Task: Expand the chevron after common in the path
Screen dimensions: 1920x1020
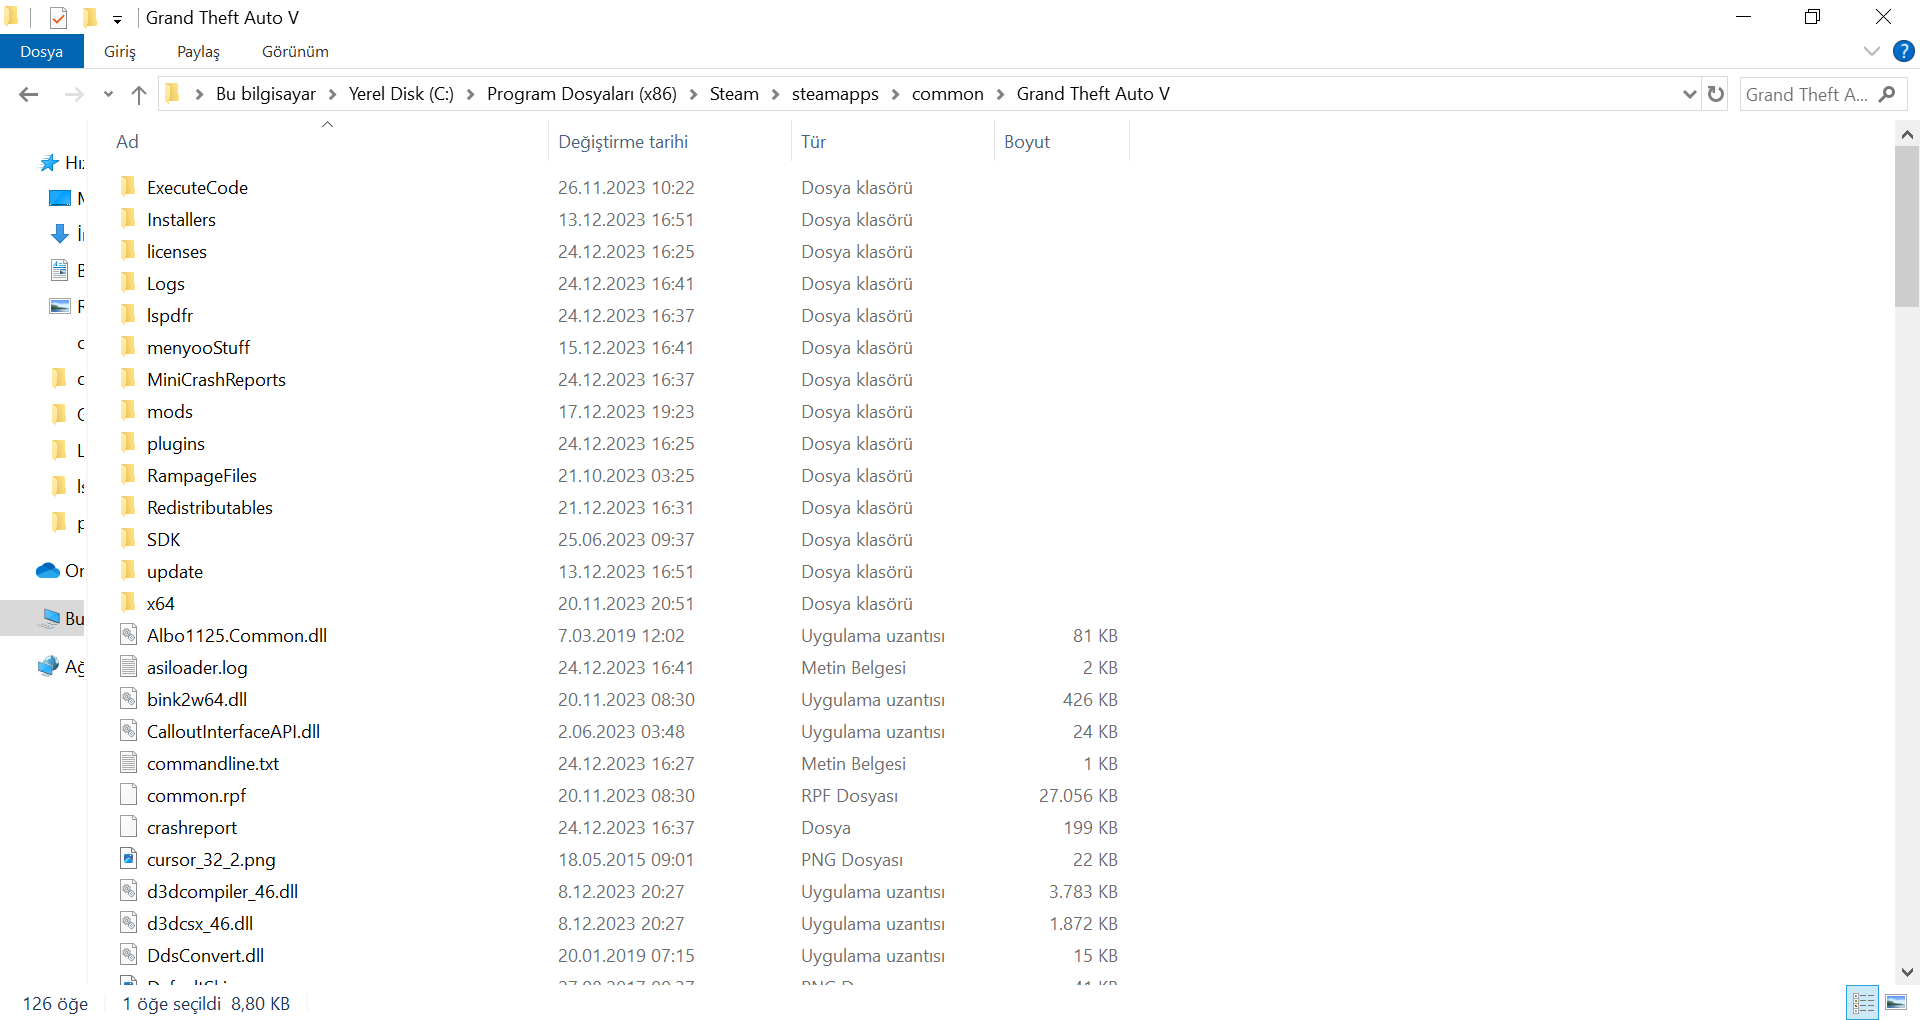Action: coord(1000,94)
